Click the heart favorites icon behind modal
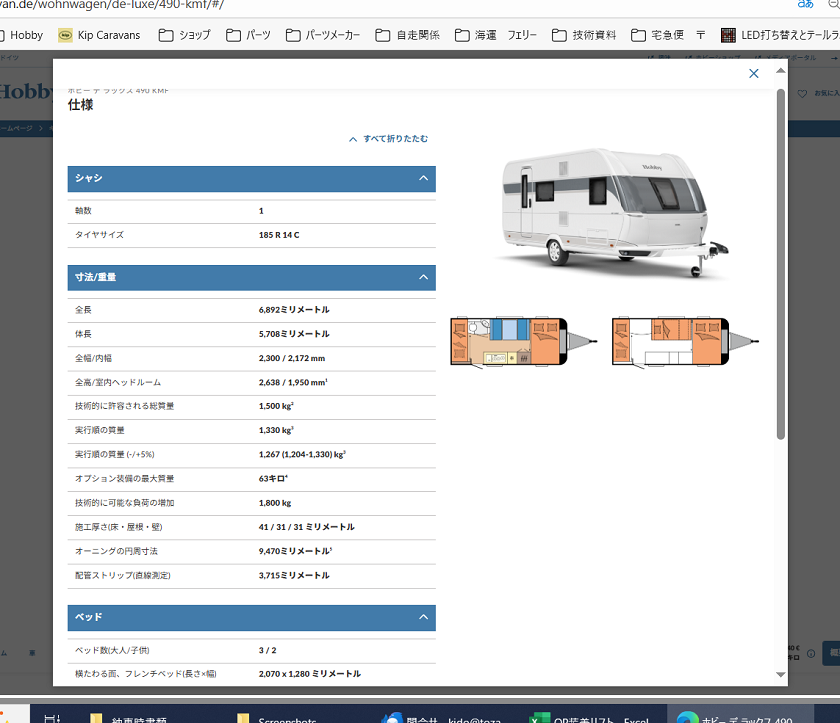Screen dimensions: 840x723 pos(802,94)
